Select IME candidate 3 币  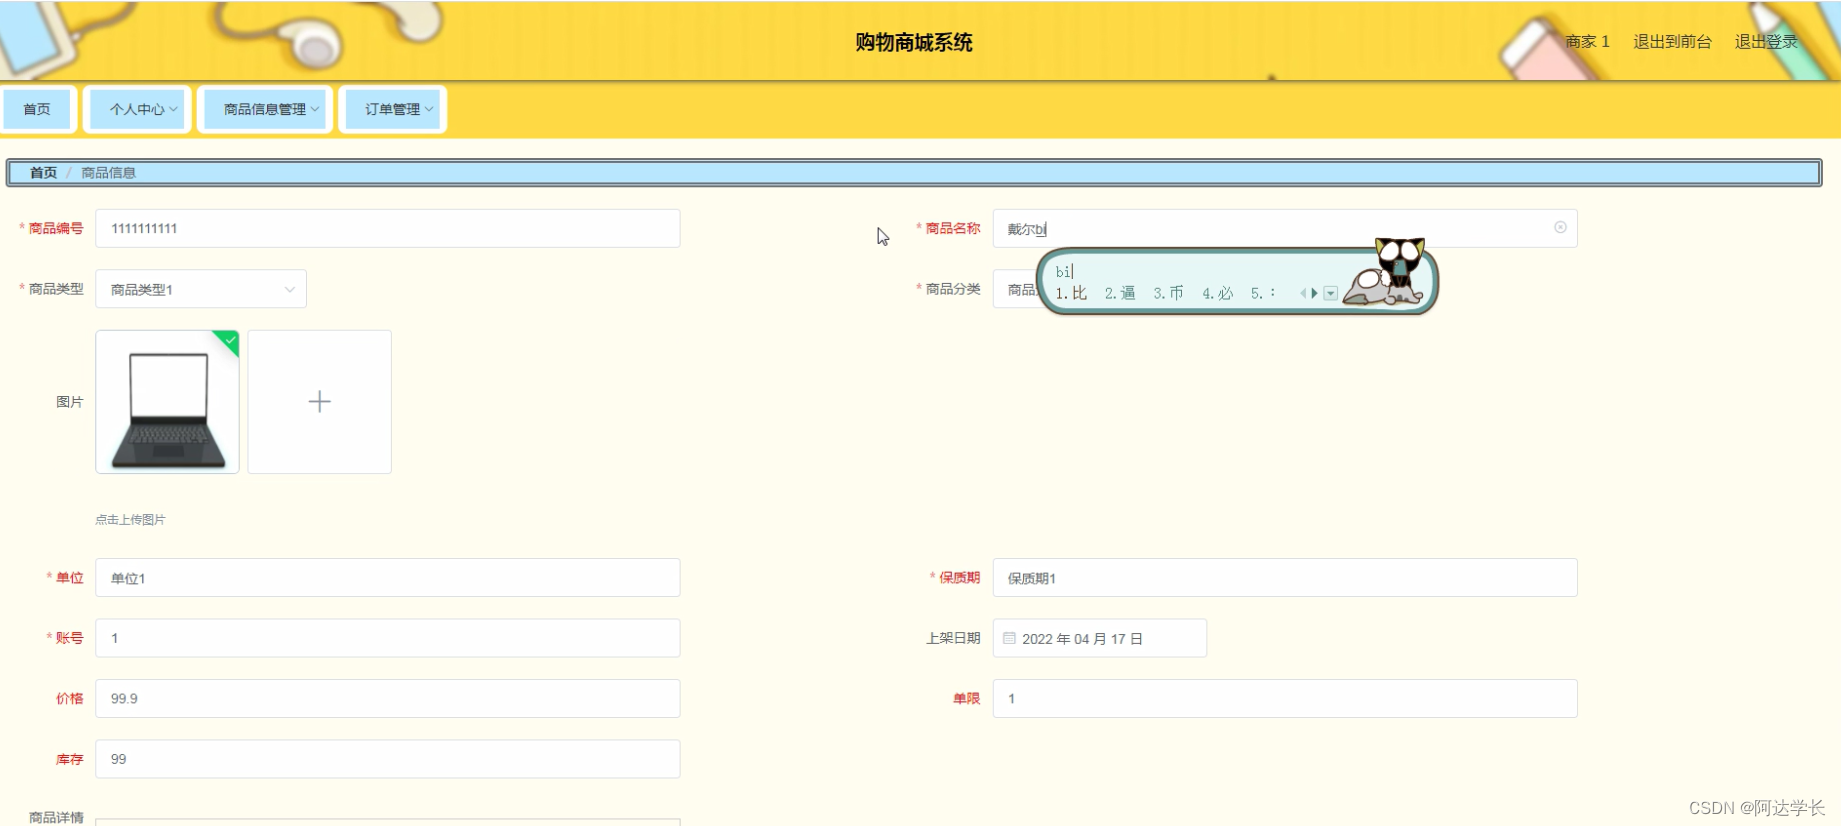tap(1168, 293)
